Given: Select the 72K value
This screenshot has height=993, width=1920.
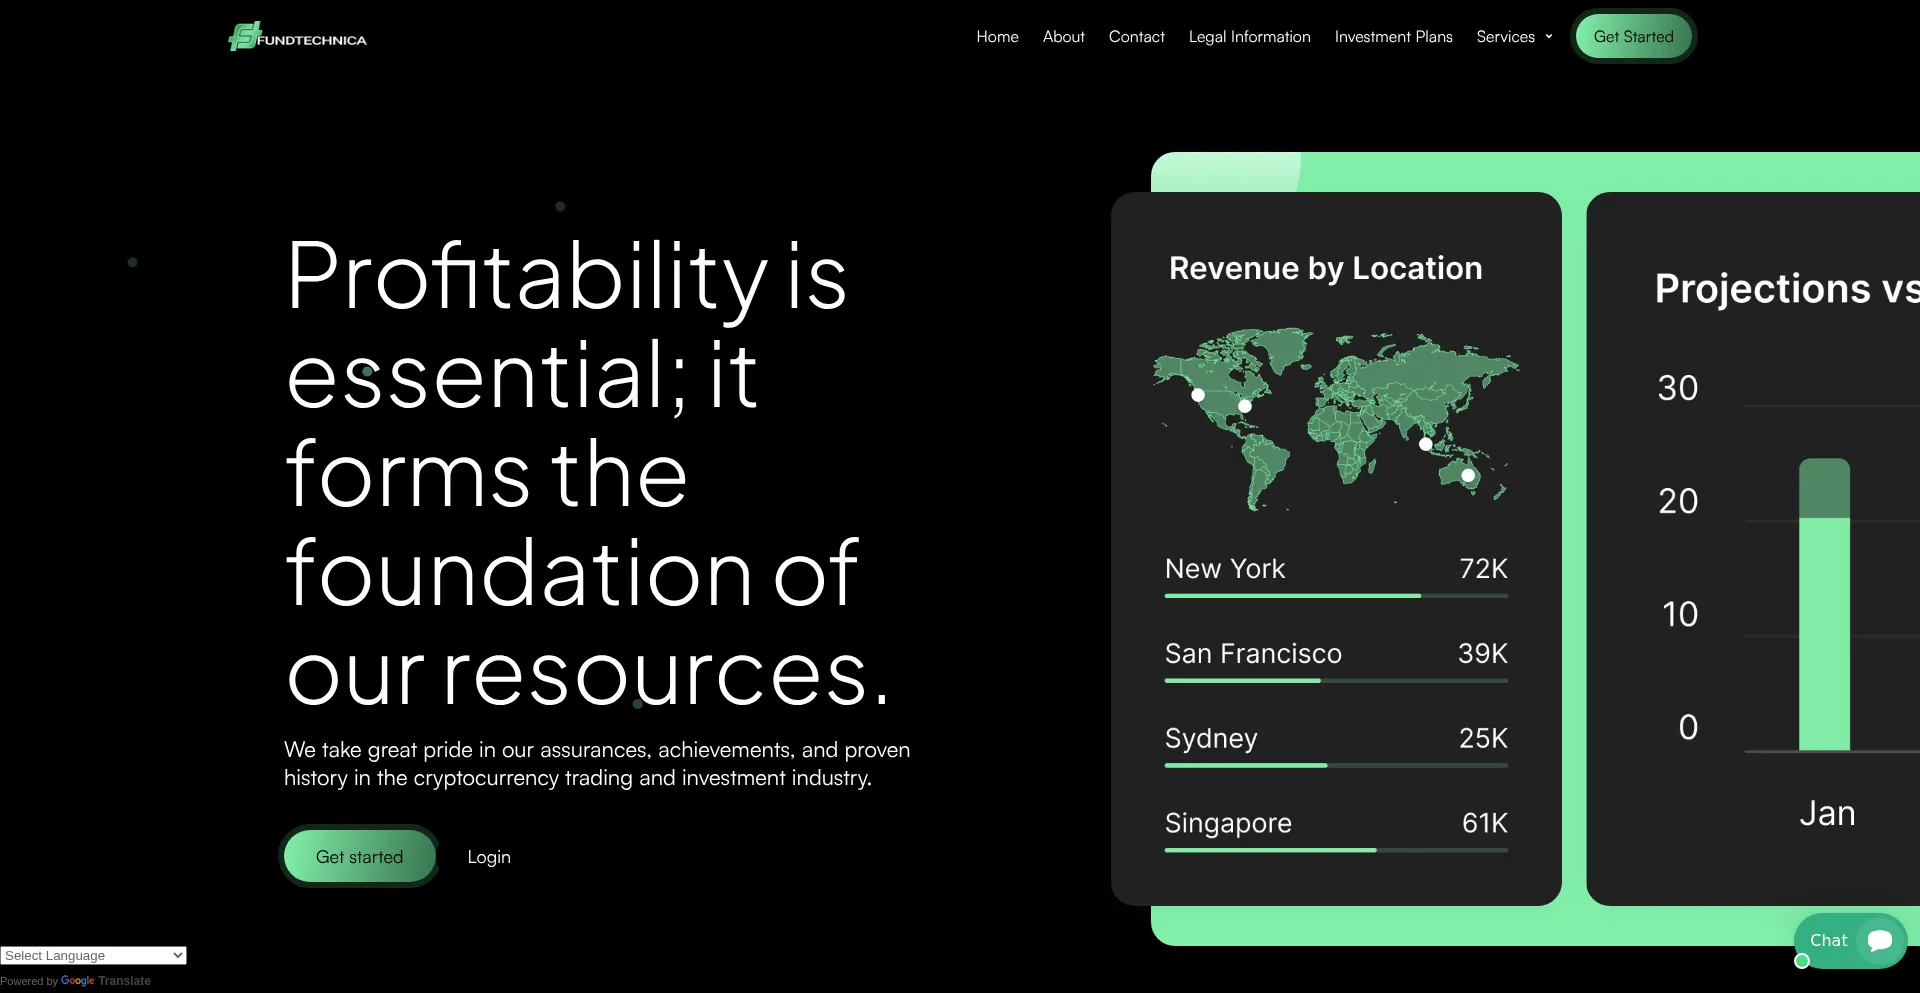Looking at the screenshot, I should (1483, 569).
